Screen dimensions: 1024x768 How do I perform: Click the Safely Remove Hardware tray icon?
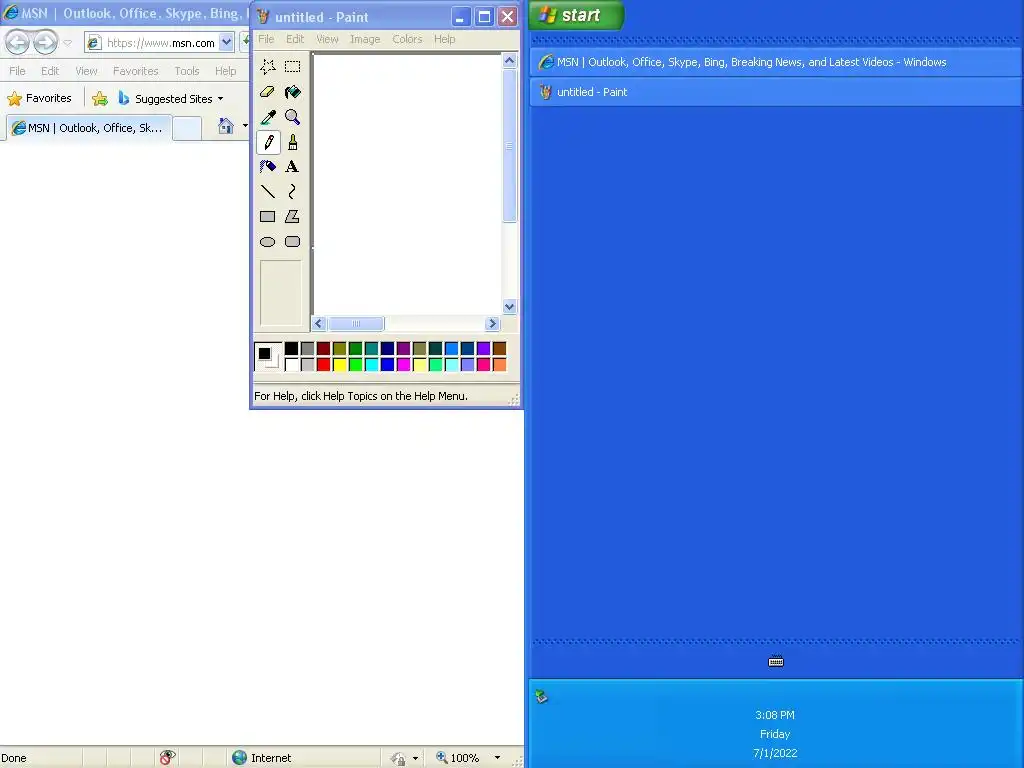(541, 697)
